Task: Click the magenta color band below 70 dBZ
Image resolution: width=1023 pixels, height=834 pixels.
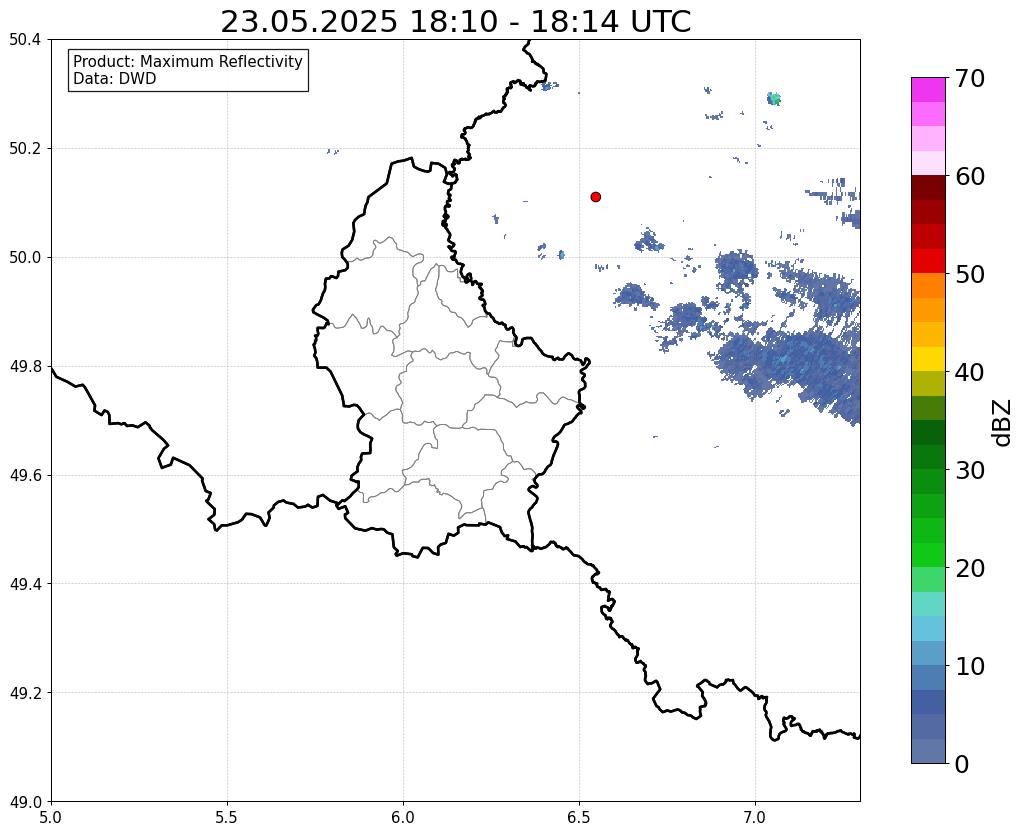Action: 928,90
